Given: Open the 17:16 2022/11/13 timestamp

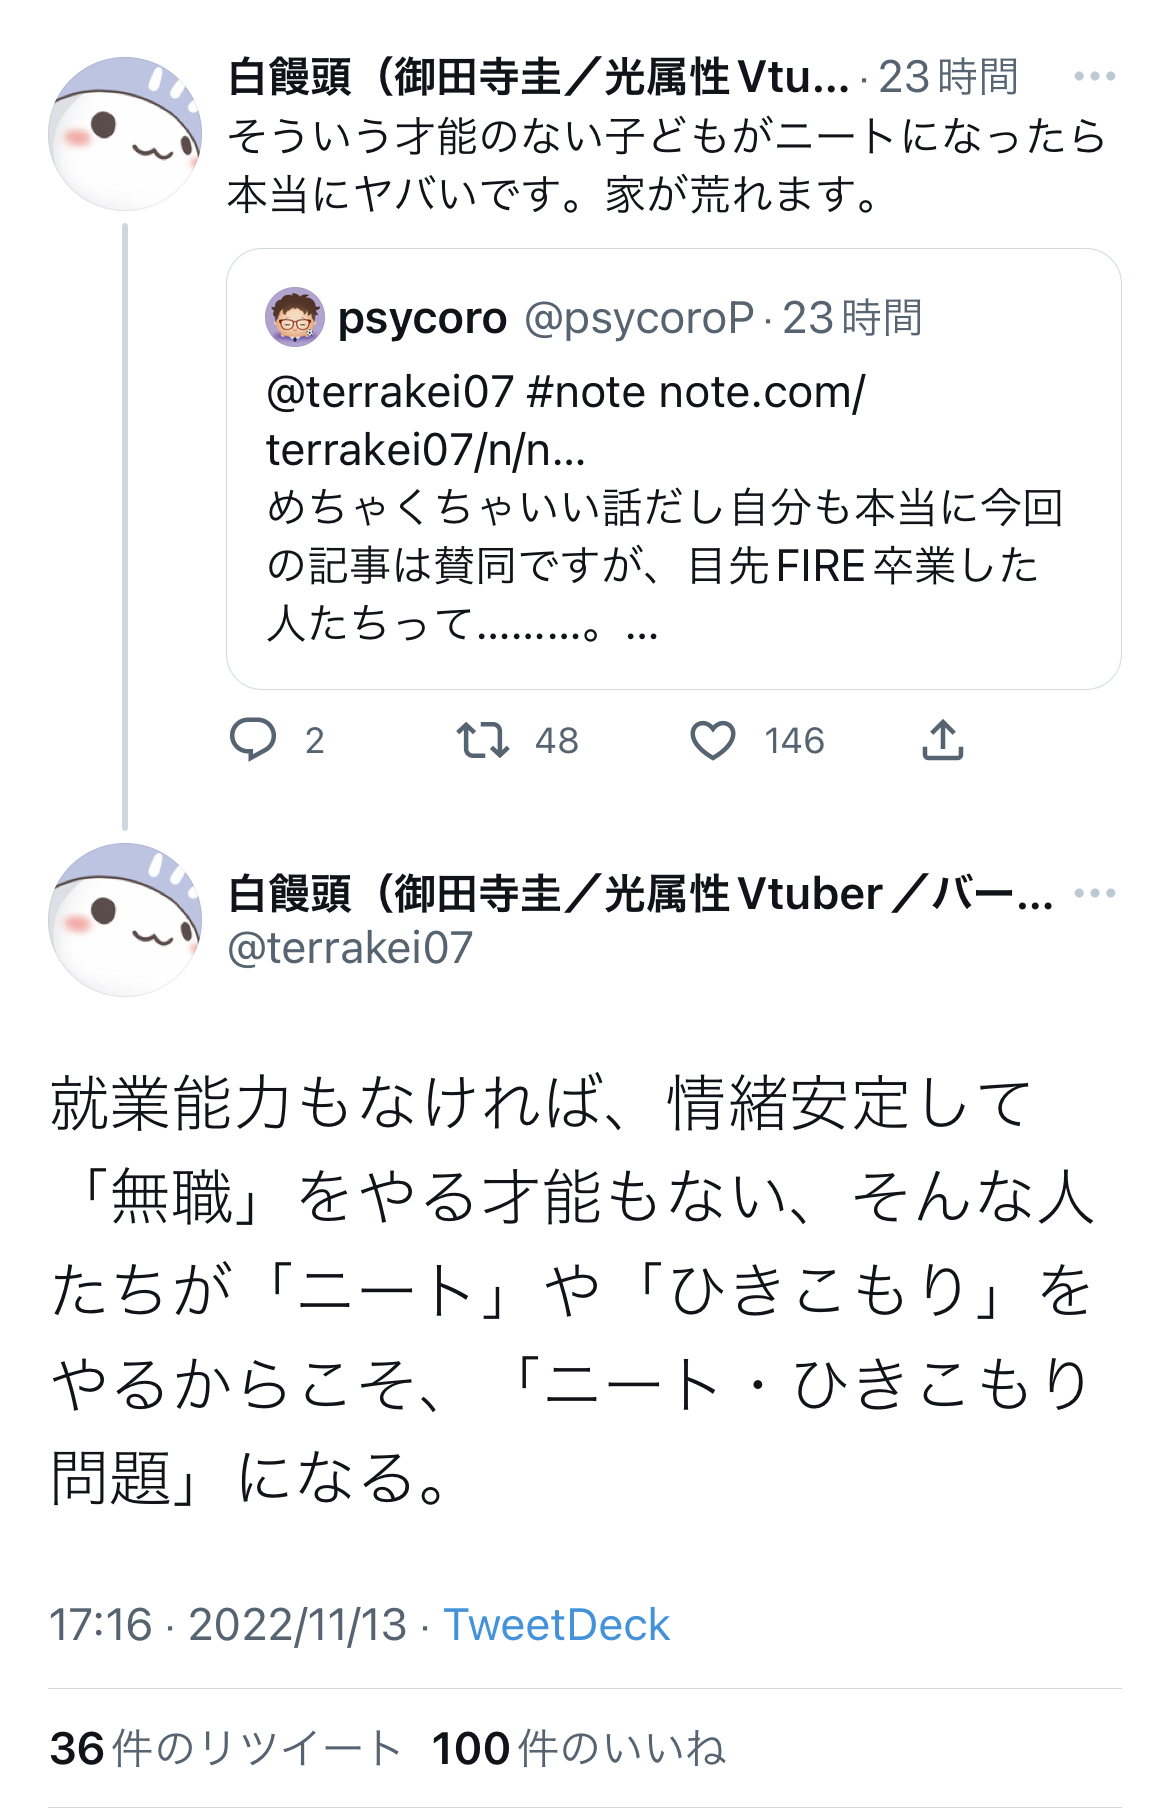Looking at the screenshot, I should coord(228,1625).
